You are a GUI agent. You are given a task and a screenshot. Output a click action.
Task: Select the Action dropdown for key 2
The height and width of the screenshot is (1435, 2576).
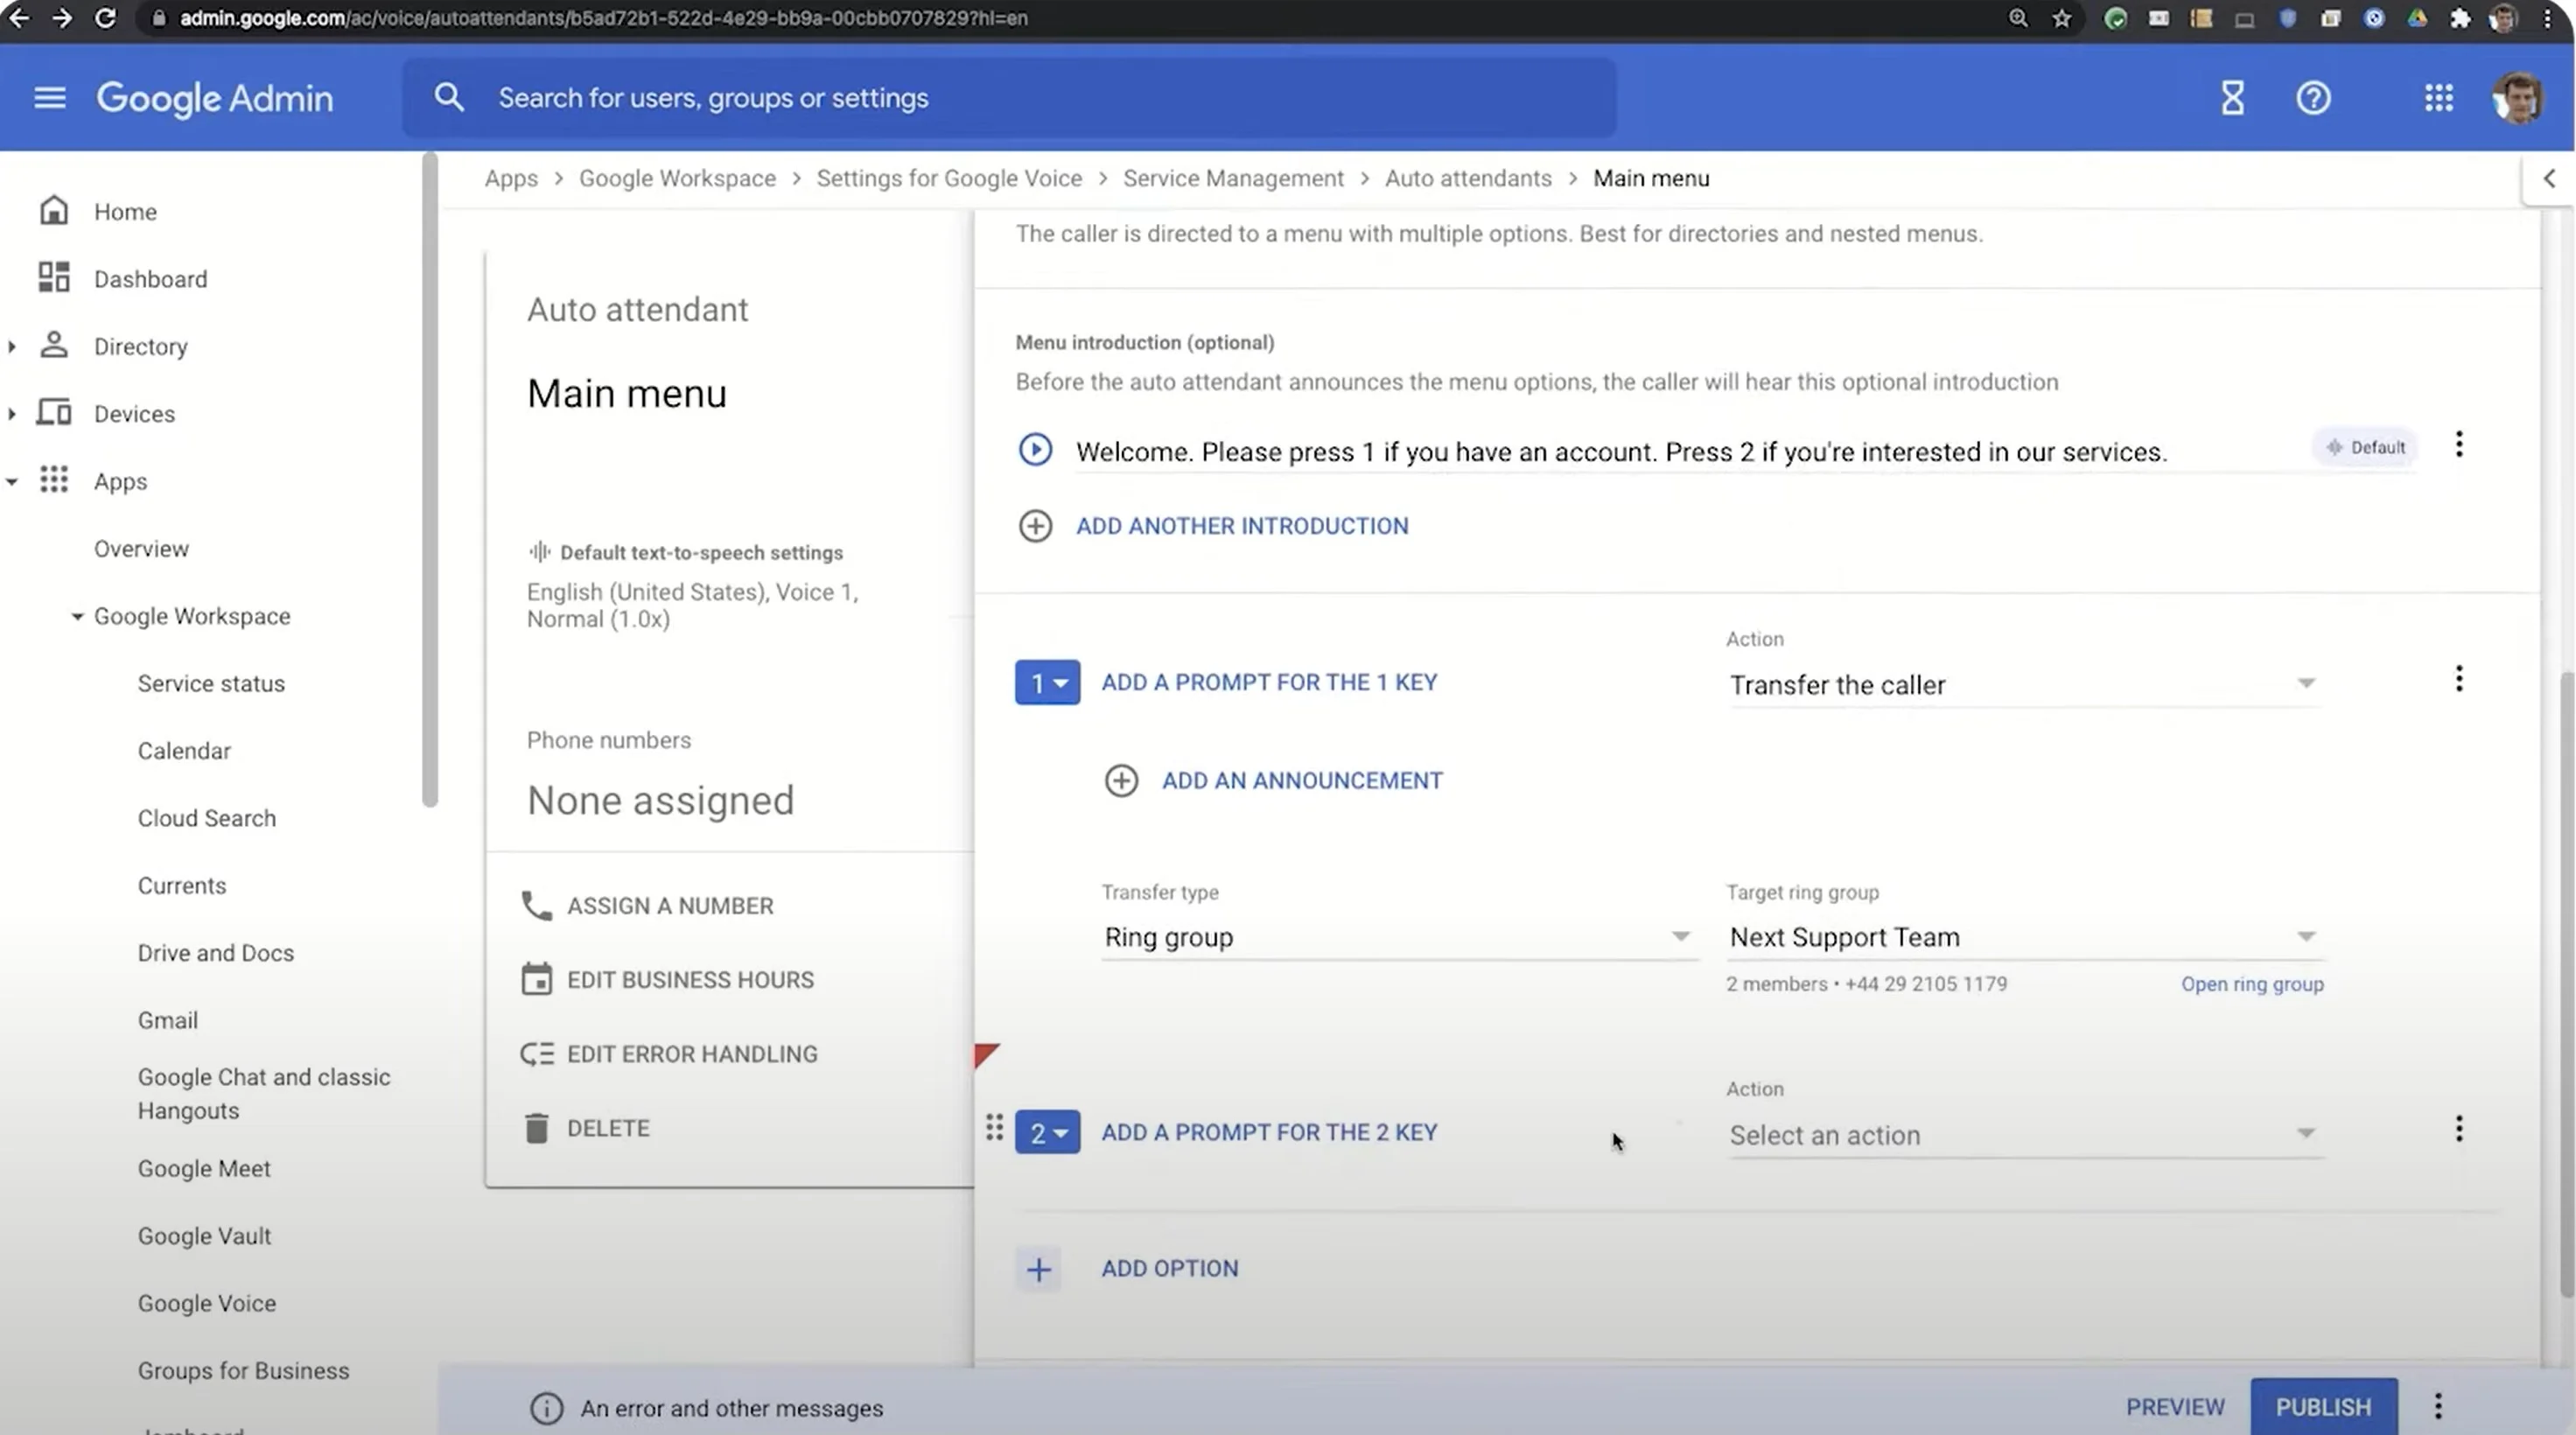tap(2019, 1133)
